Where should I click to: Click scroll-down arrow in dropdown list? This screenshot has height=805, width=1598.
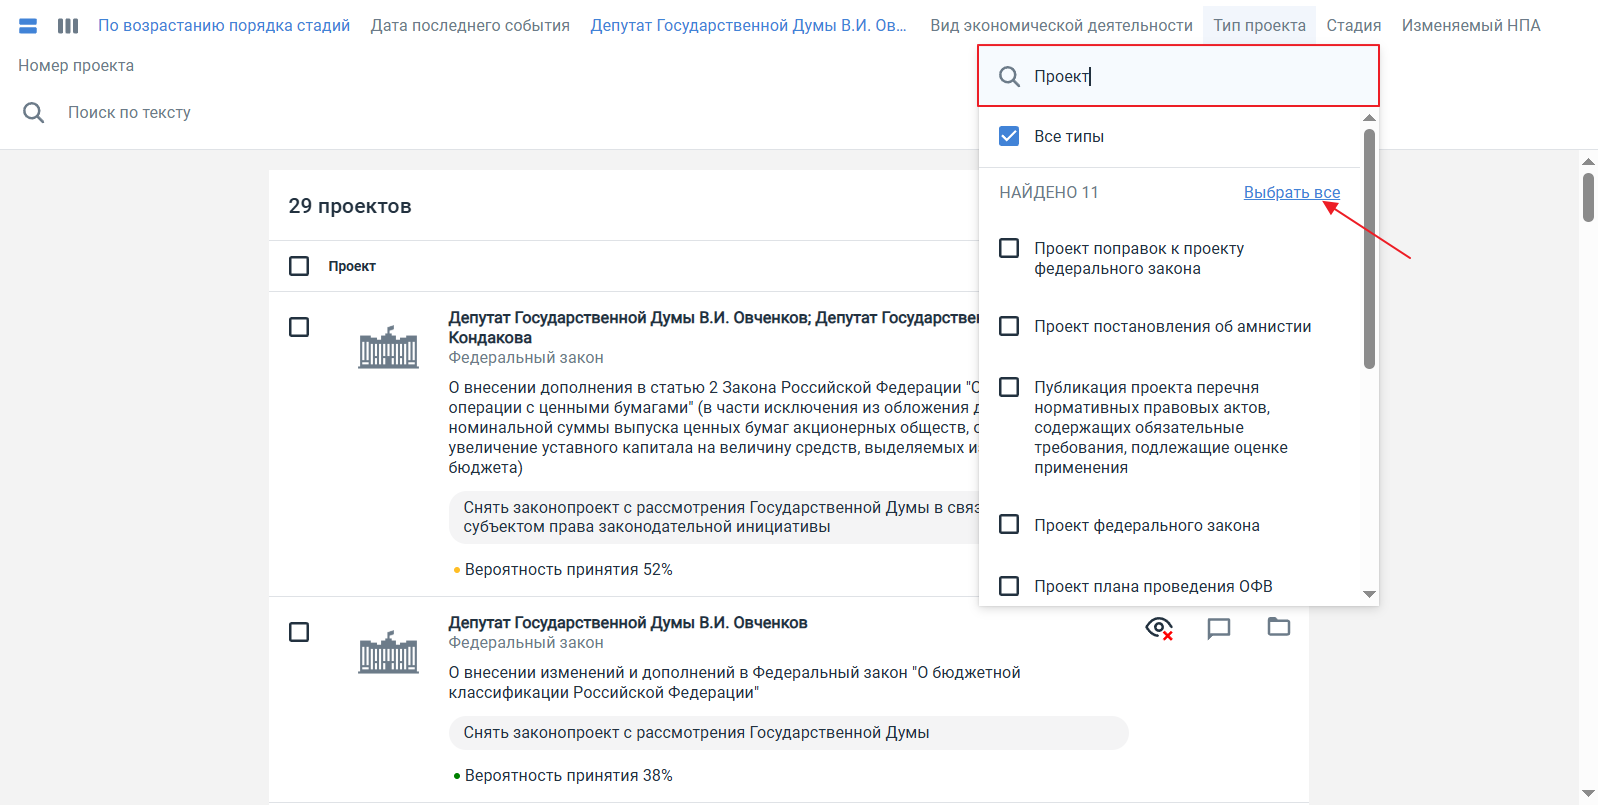(1369, 594)
